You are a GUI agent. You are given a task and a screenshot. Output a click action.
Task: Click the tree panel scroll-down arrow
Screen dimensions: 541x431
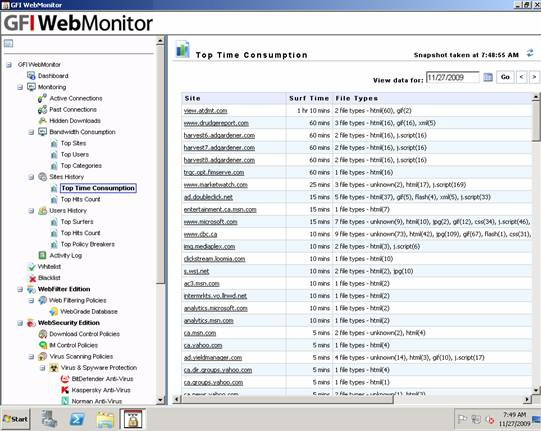[x=160, y=400]
